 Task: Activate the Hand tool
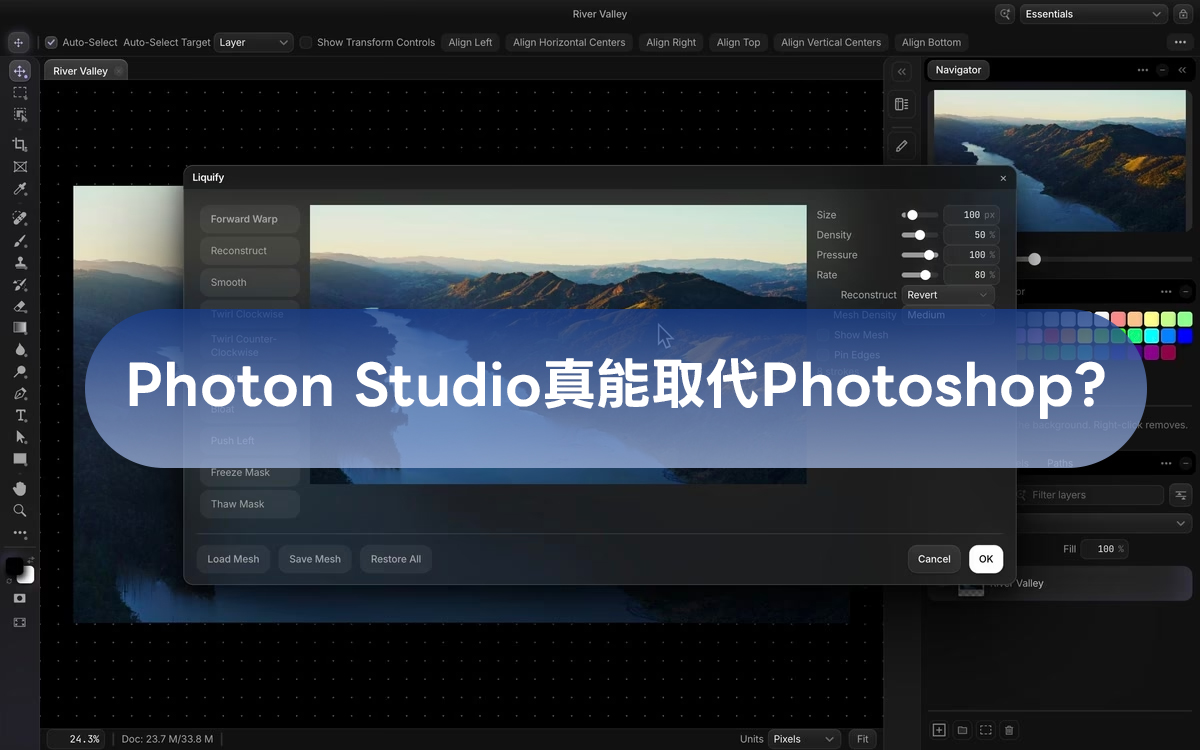tap(20, 488)
